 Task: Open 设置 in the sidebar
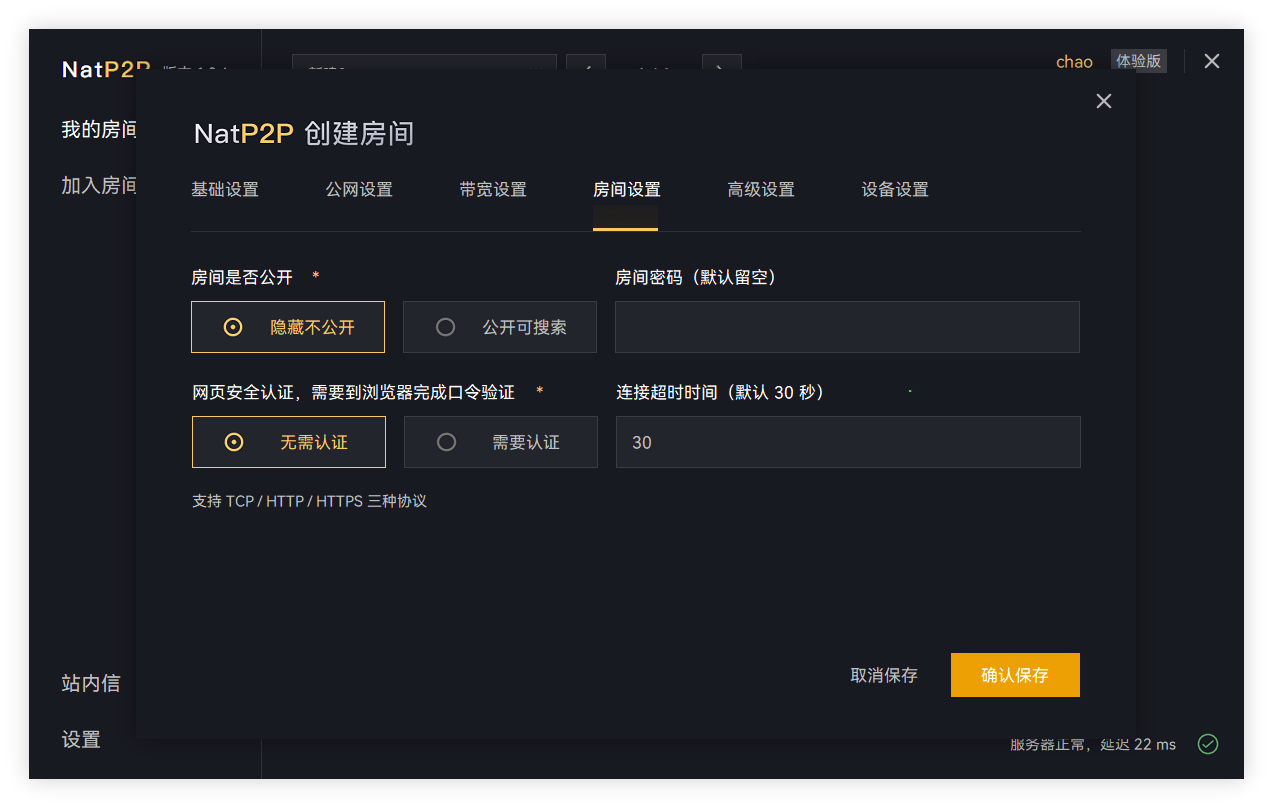(x=81, y=739)
